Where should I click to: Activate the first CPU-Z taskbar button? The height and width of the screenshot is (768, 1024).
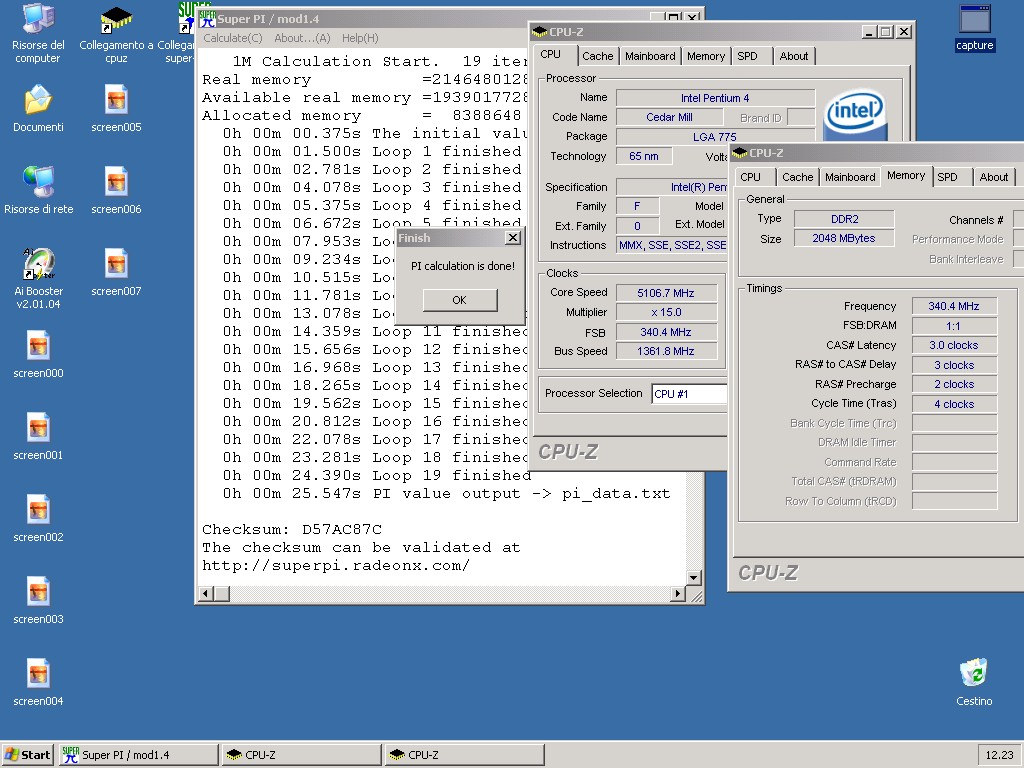point(301,755)
